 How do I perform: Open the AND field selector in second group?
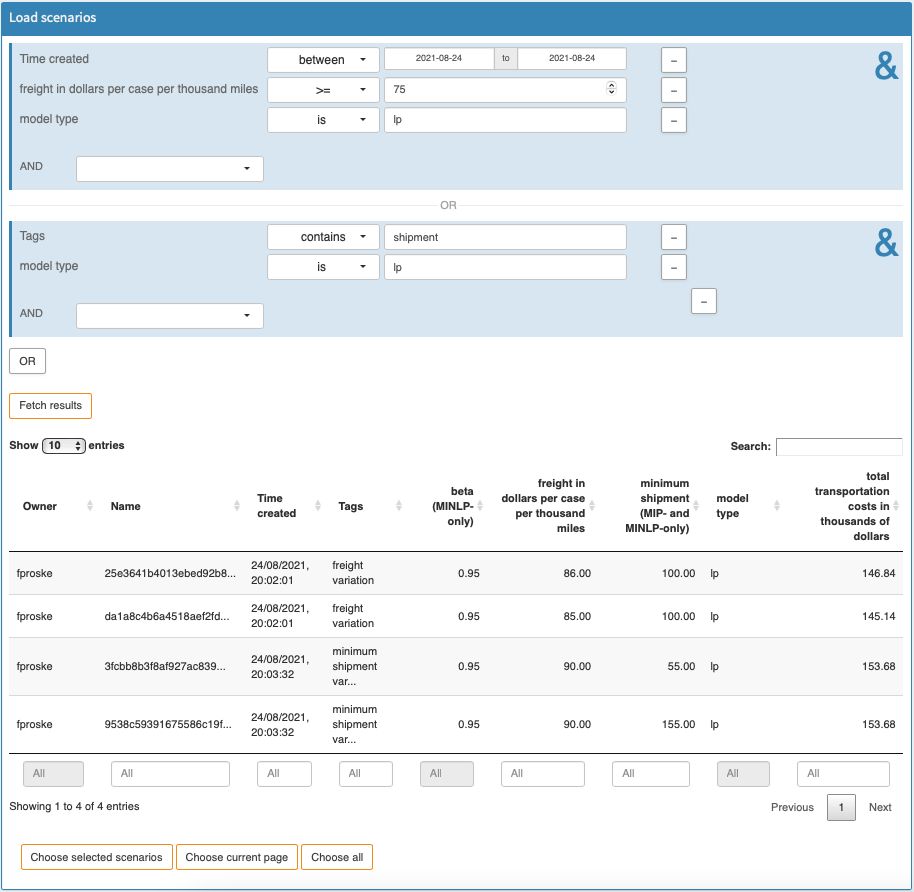(x=169, y=314)
